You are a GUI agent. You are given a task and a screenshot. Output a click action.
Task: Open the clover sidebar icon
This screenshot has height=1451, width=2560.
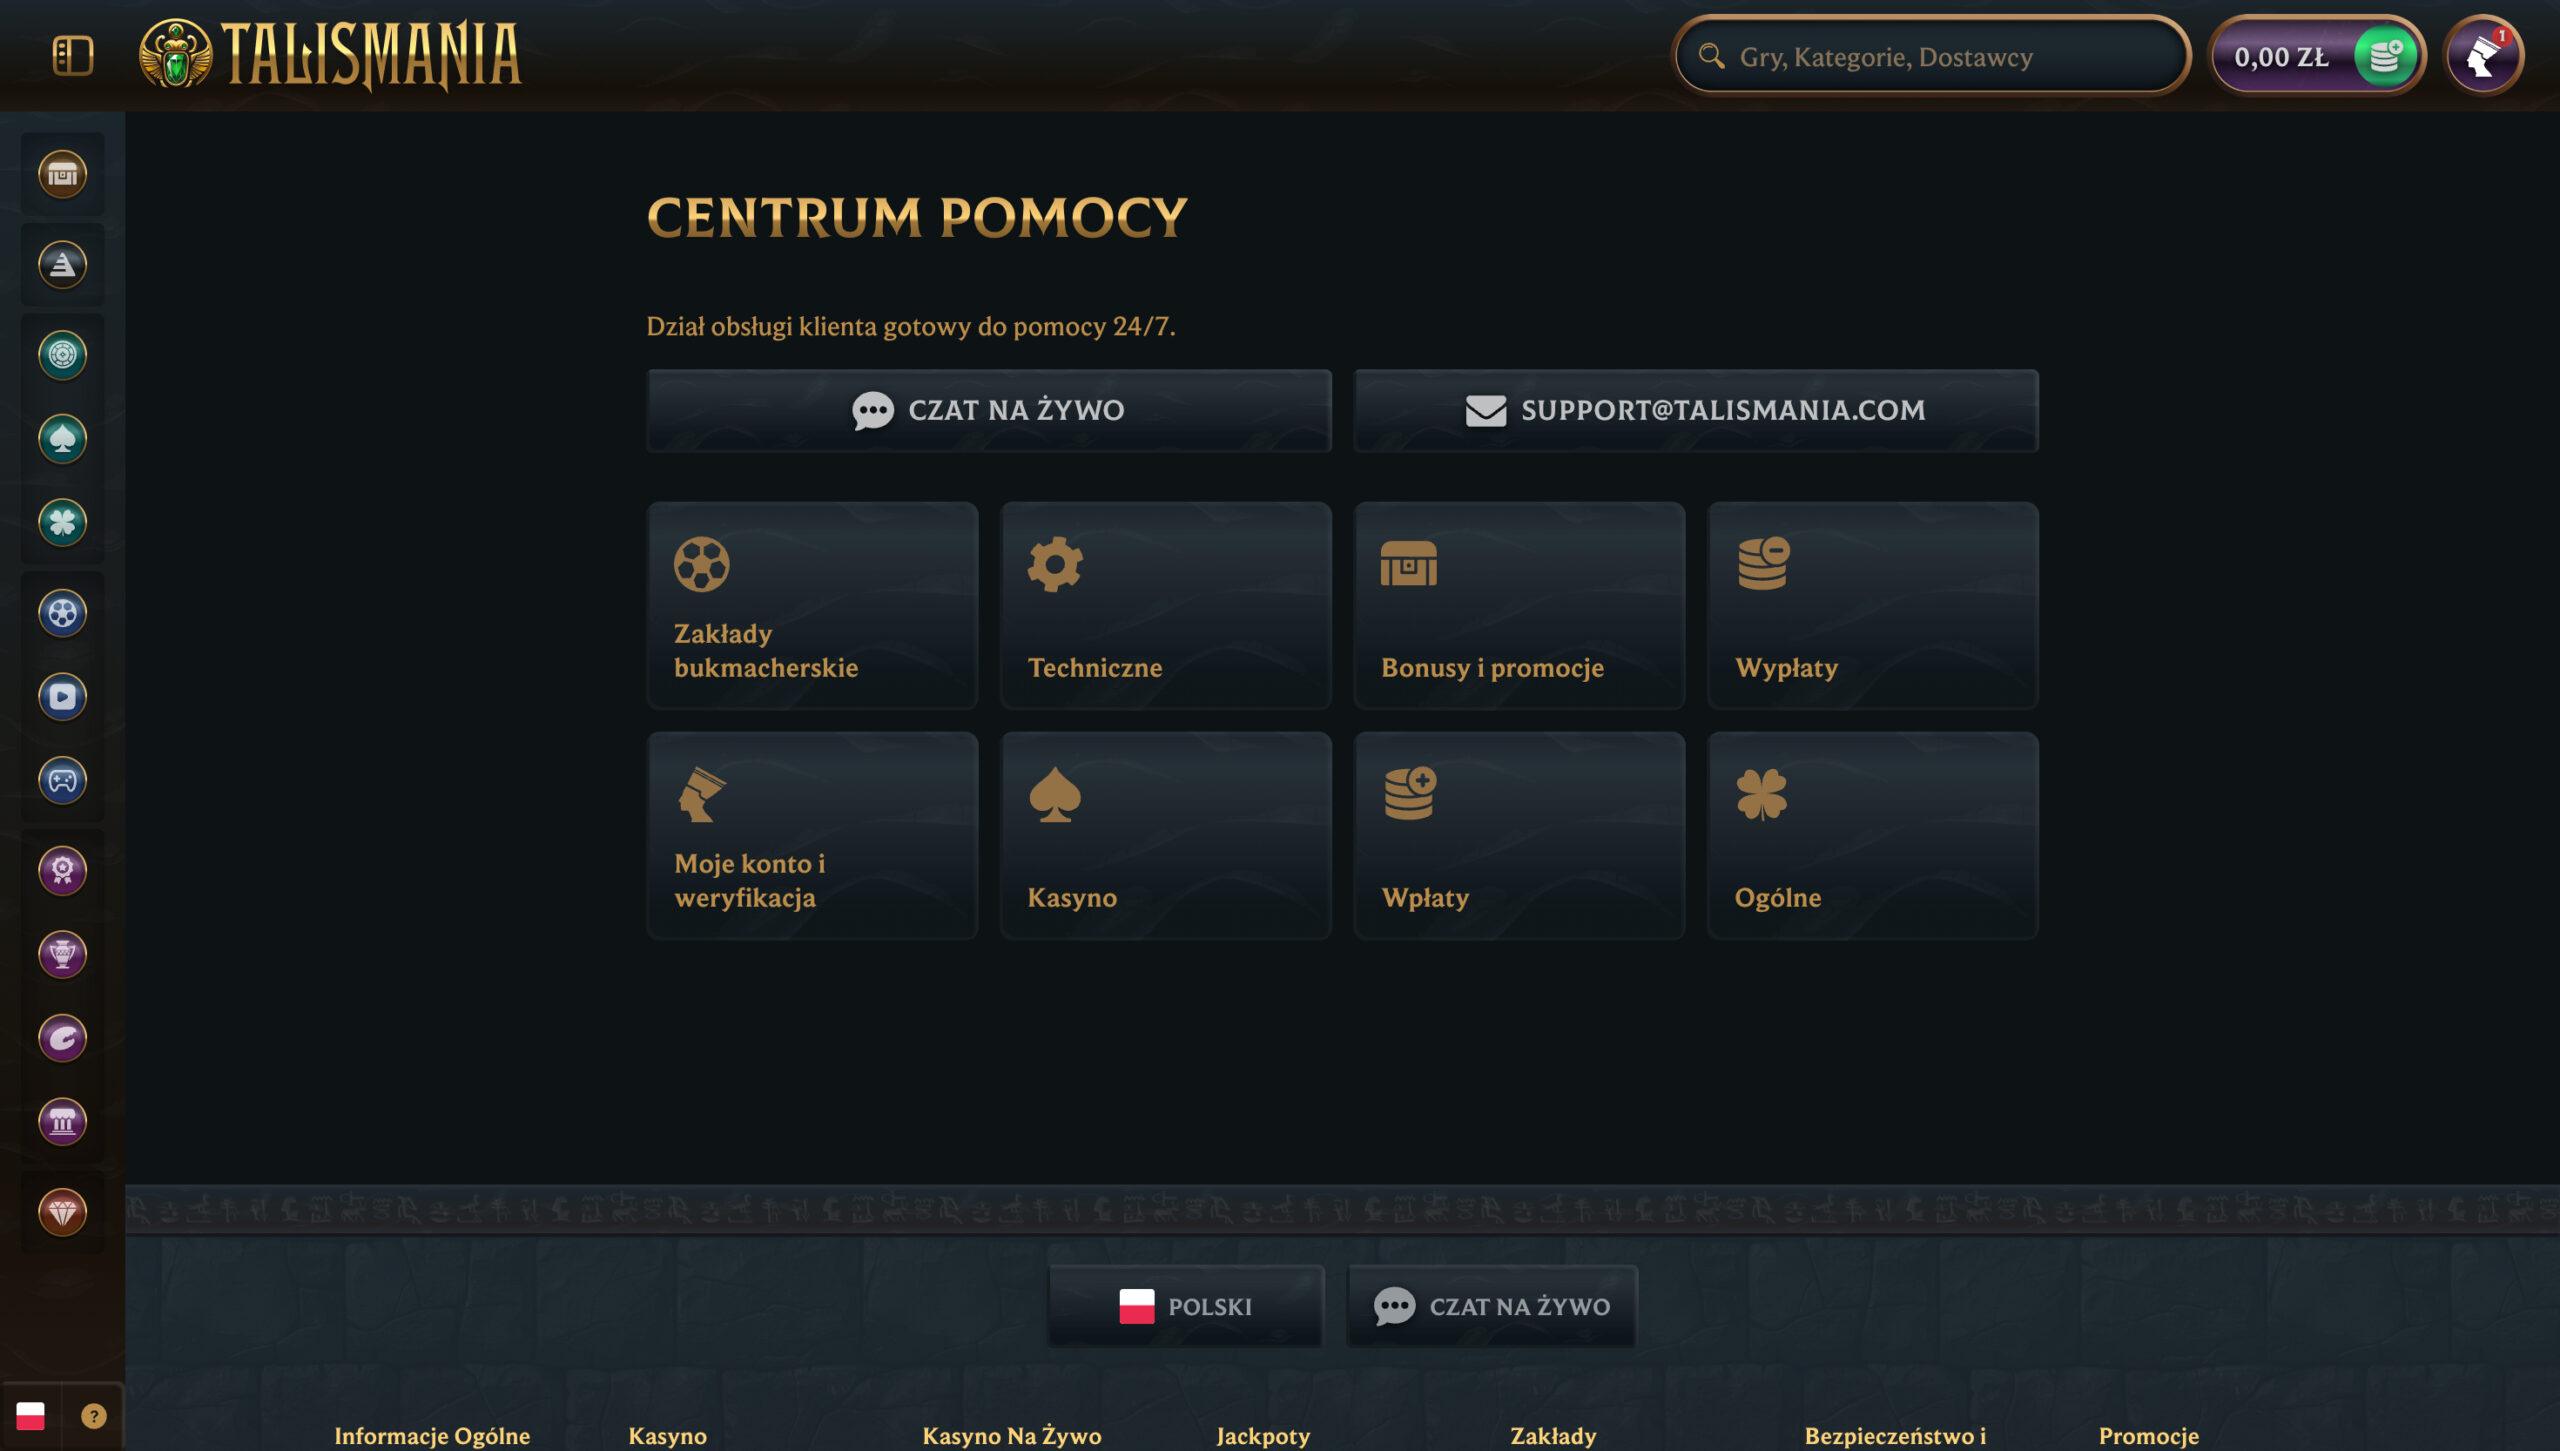tap(62, 523)
